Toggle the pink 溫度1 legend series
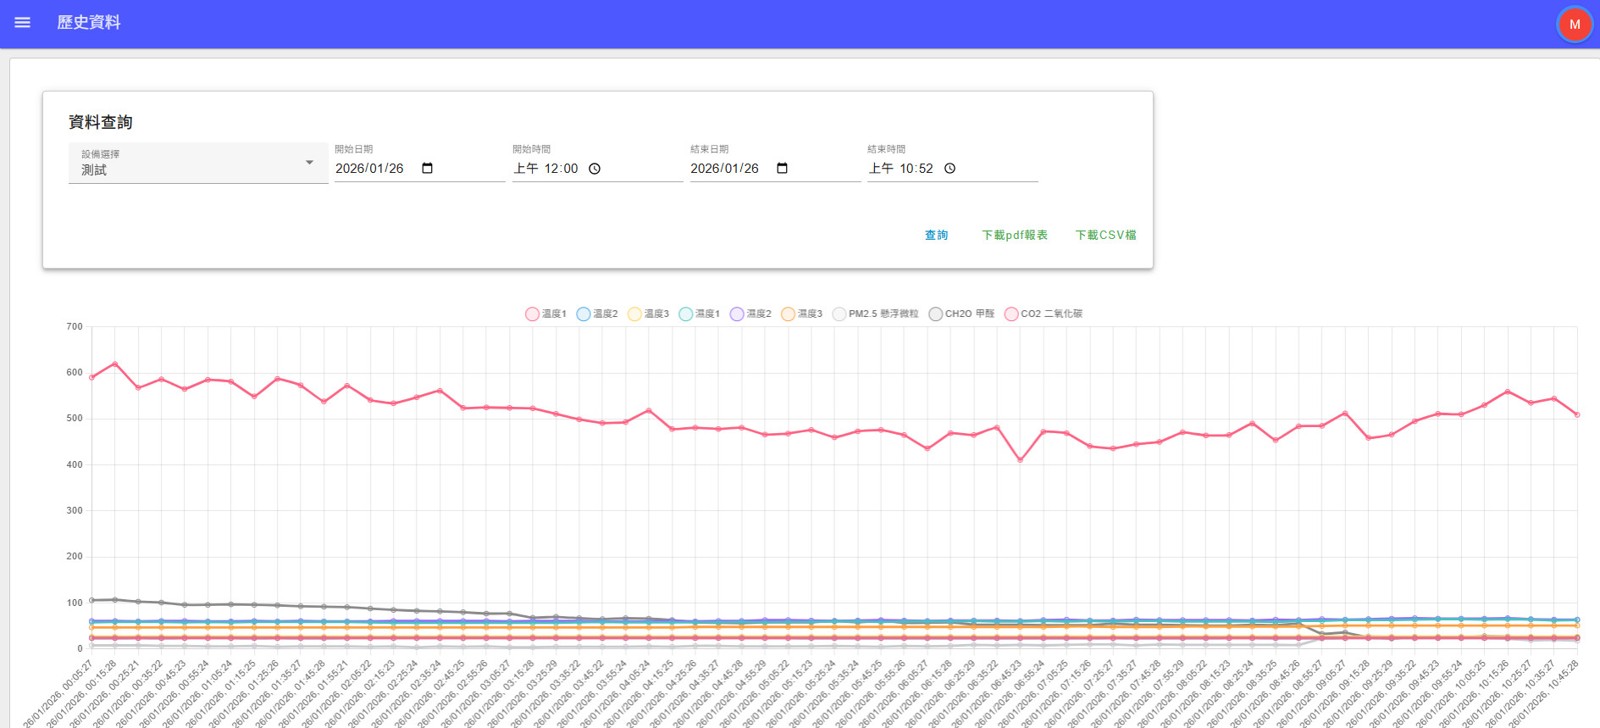 tap(546, 314)
